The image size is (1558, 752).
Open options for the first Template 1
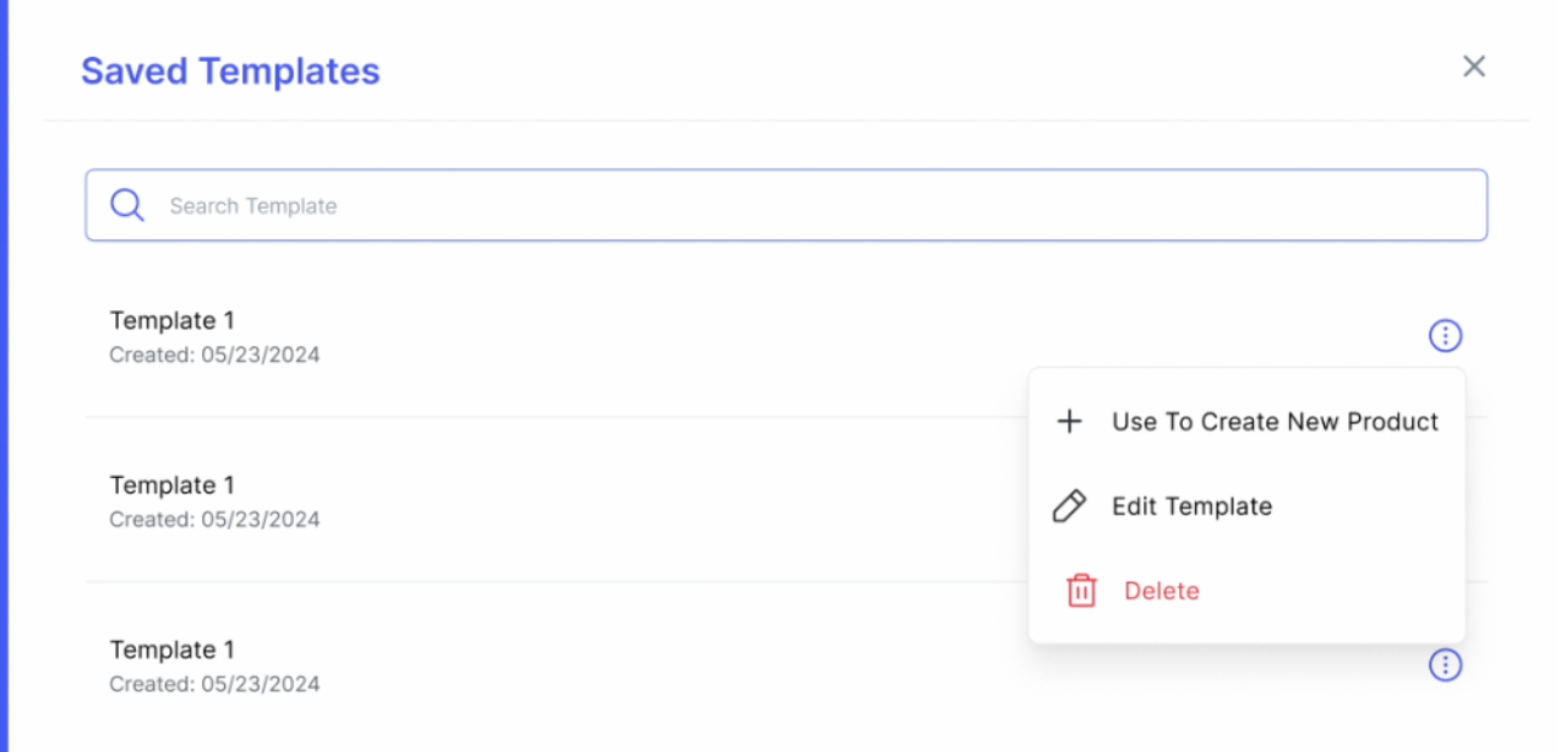[x=1445, y=336]
